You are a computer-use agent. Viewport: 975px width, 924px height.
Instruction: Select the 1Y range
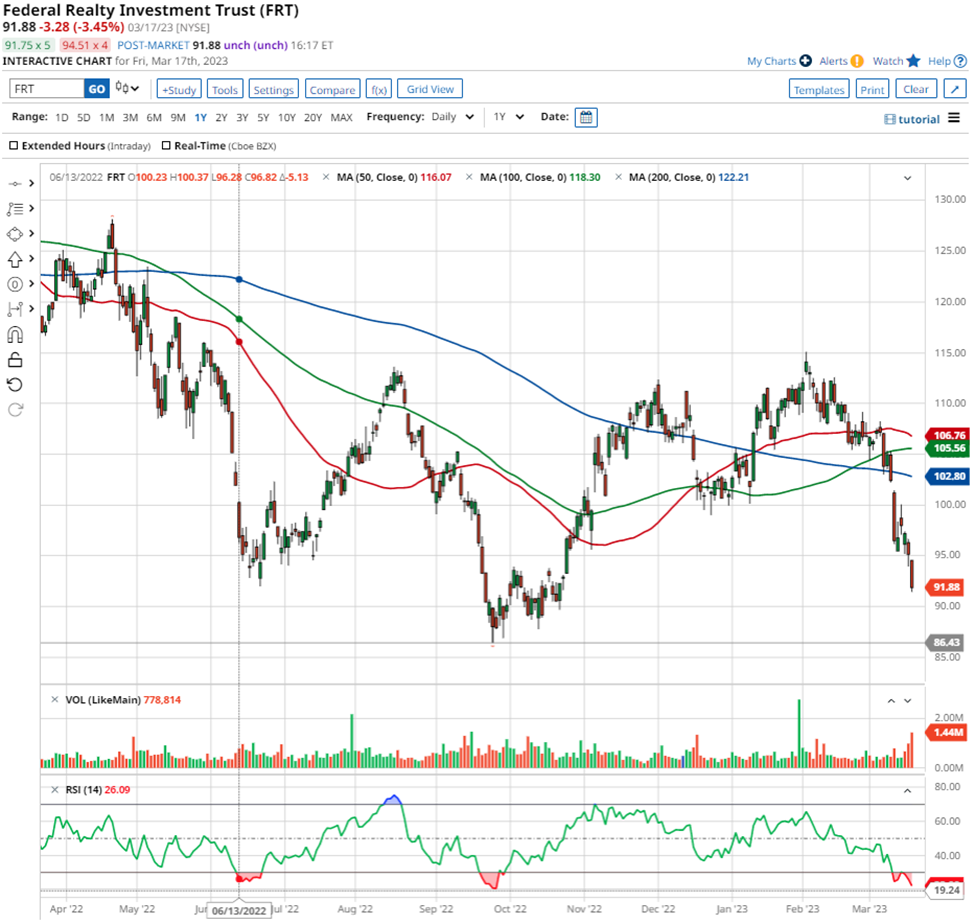[200, 118]
